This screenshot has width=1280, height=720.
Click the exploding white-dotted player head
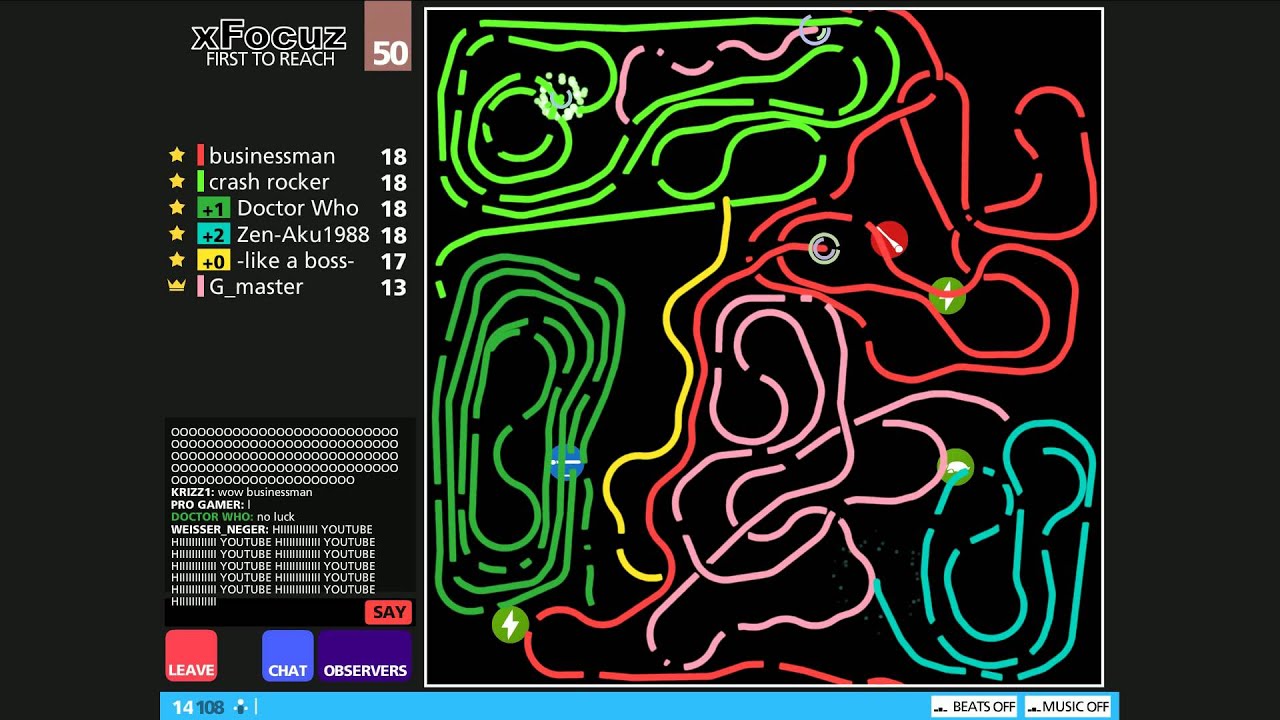coord(560,96)
